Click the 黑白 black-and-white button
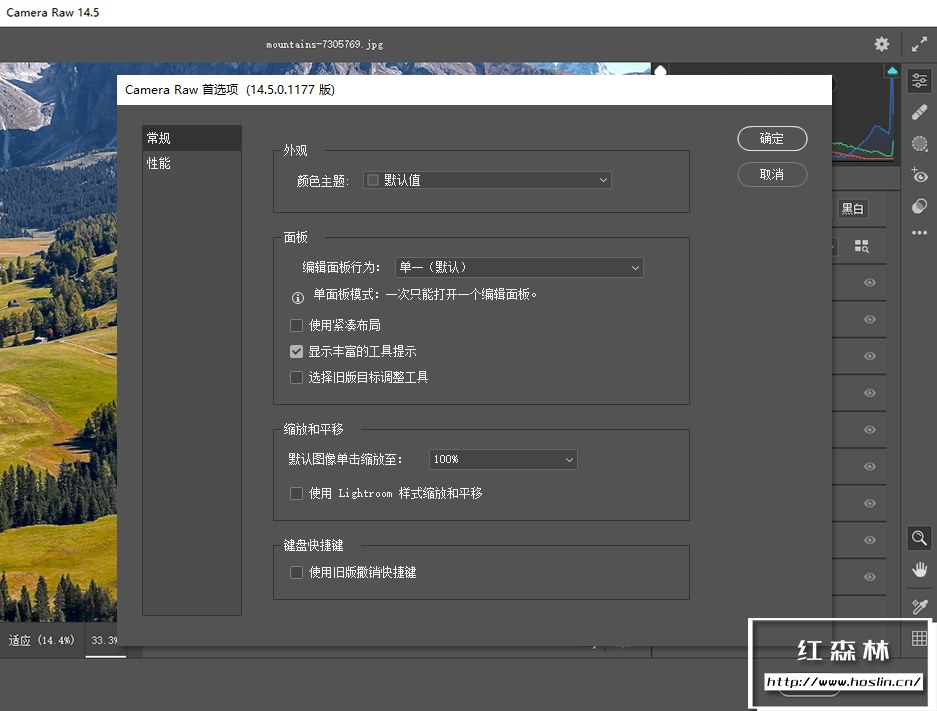The image size is (937, 711). tap(853, 209)
